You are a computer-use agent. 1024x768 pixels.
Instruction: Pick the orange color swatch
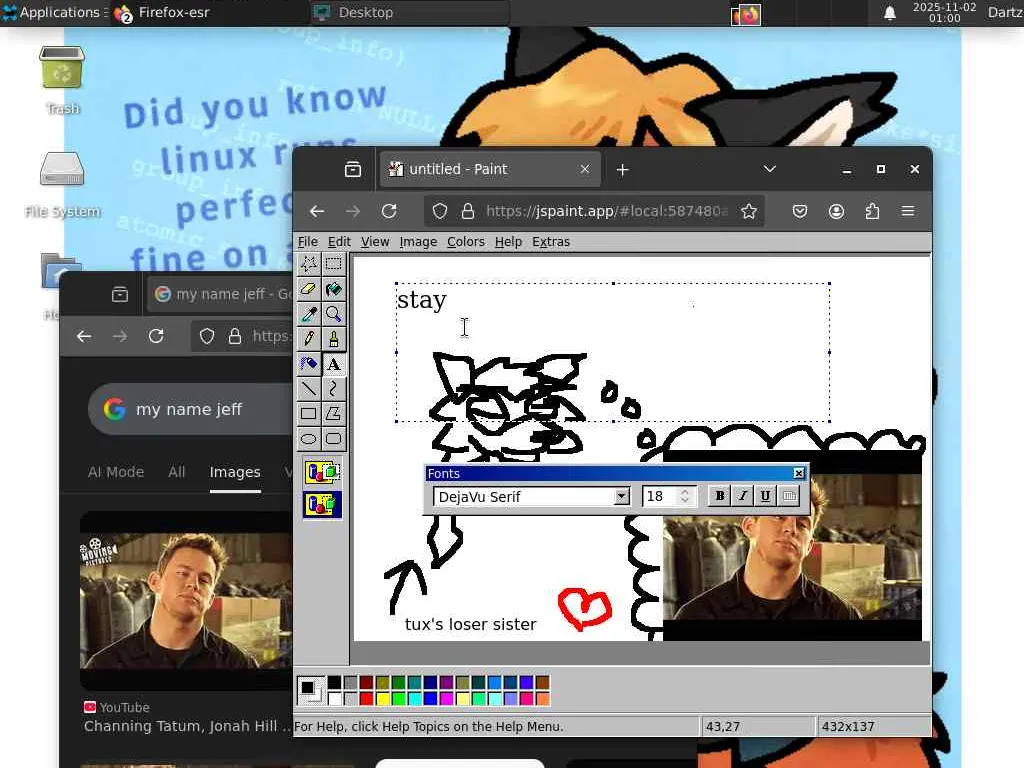pos(543,699)
